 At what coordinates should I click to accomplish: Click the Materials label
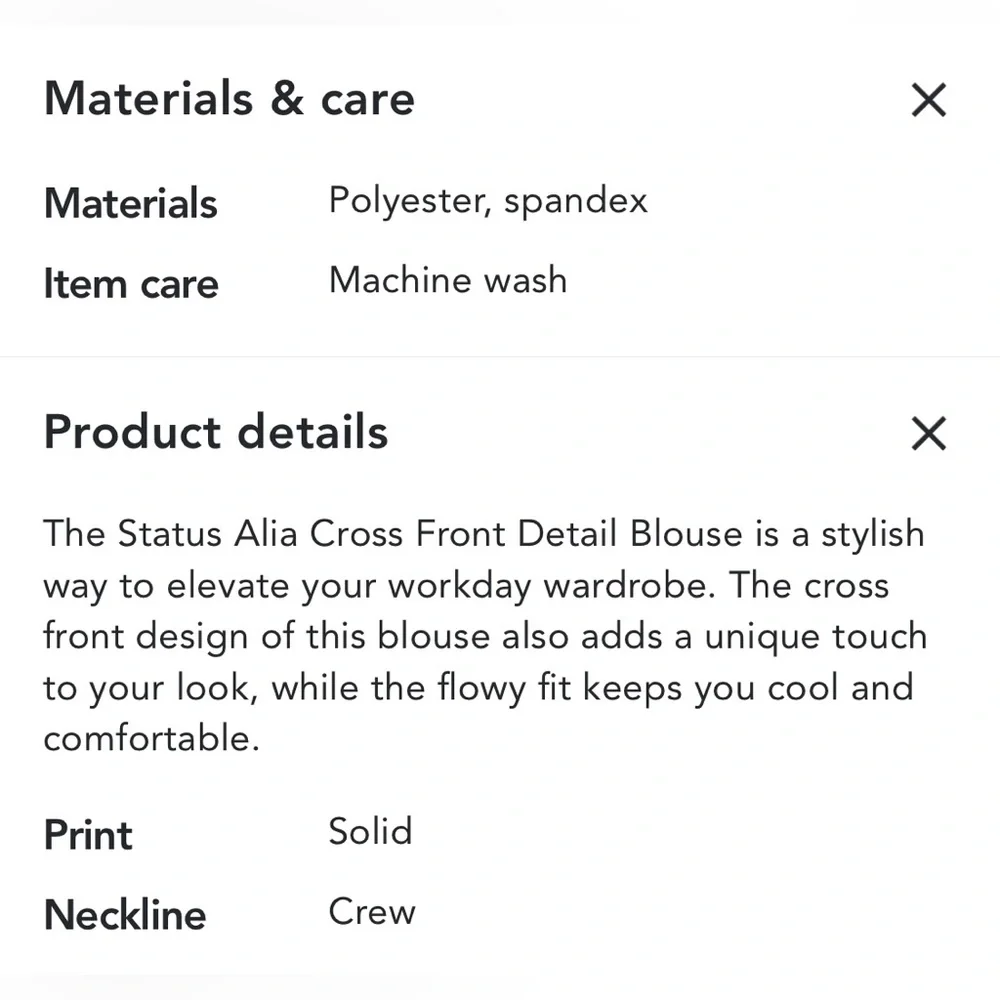click(131, 204)
